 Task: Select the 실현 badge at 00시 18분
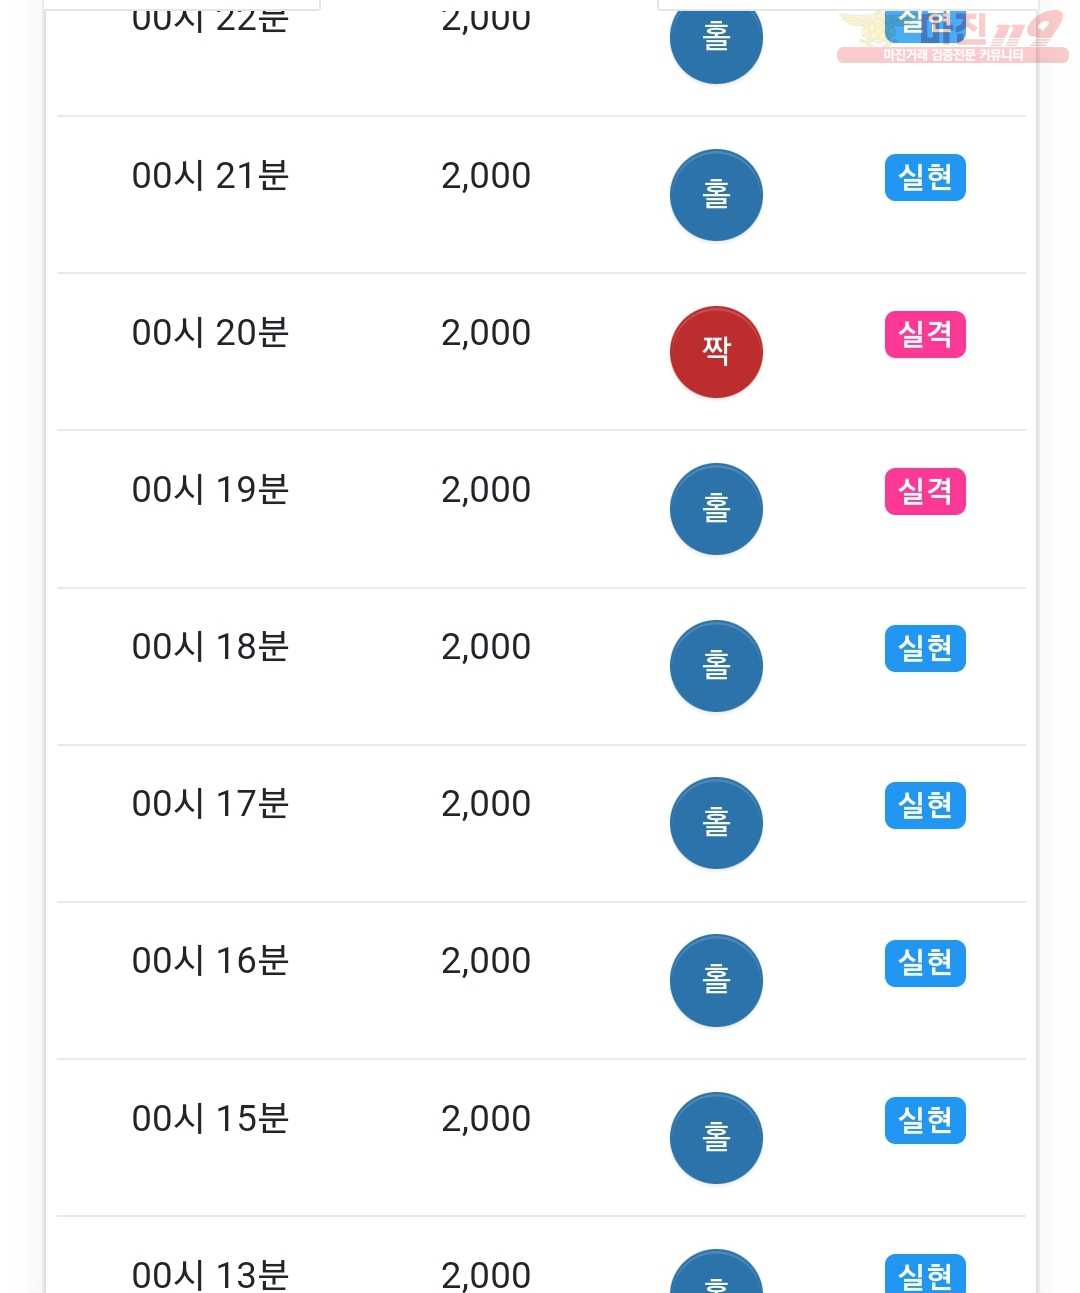[x=925, y=648]
